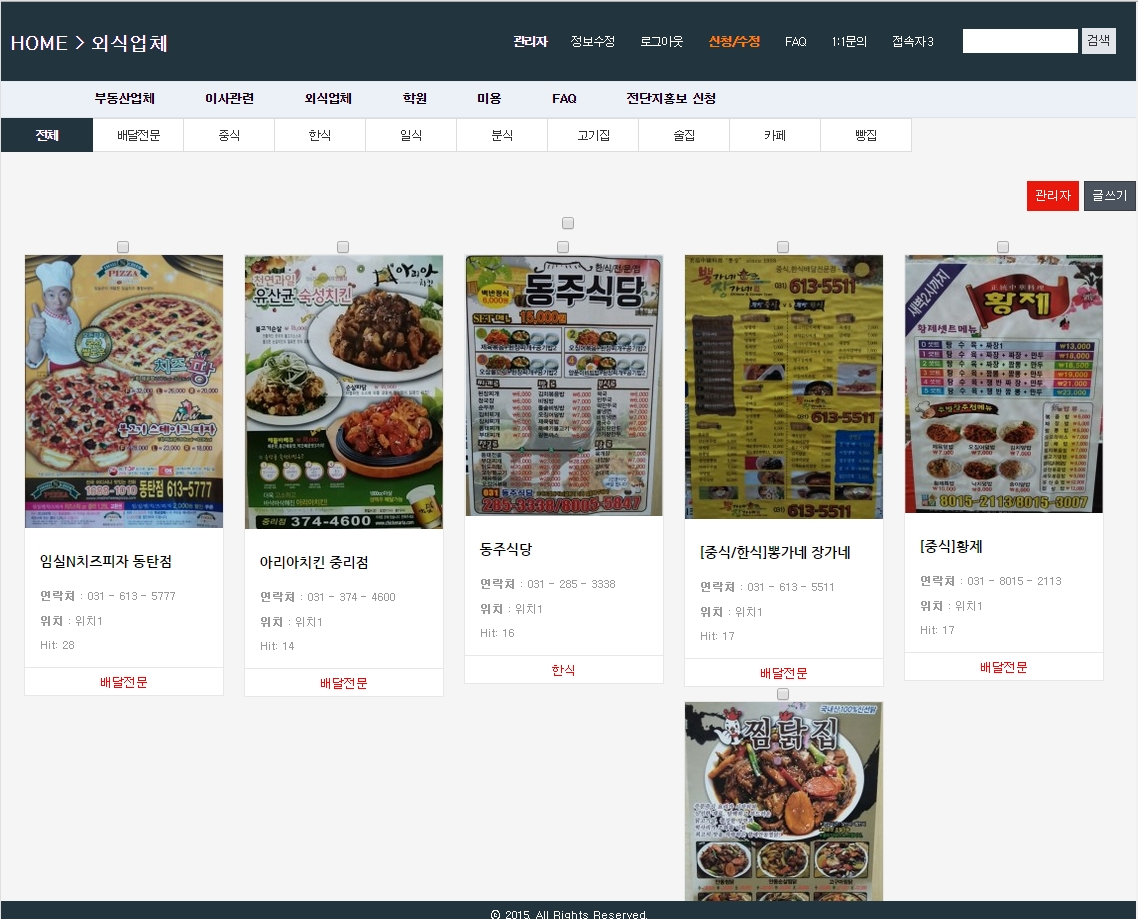Screen dimensions: 1138x919
Task: Toggle the checkbox above the 찜닭집 flyer
Action: click(783, 694)
